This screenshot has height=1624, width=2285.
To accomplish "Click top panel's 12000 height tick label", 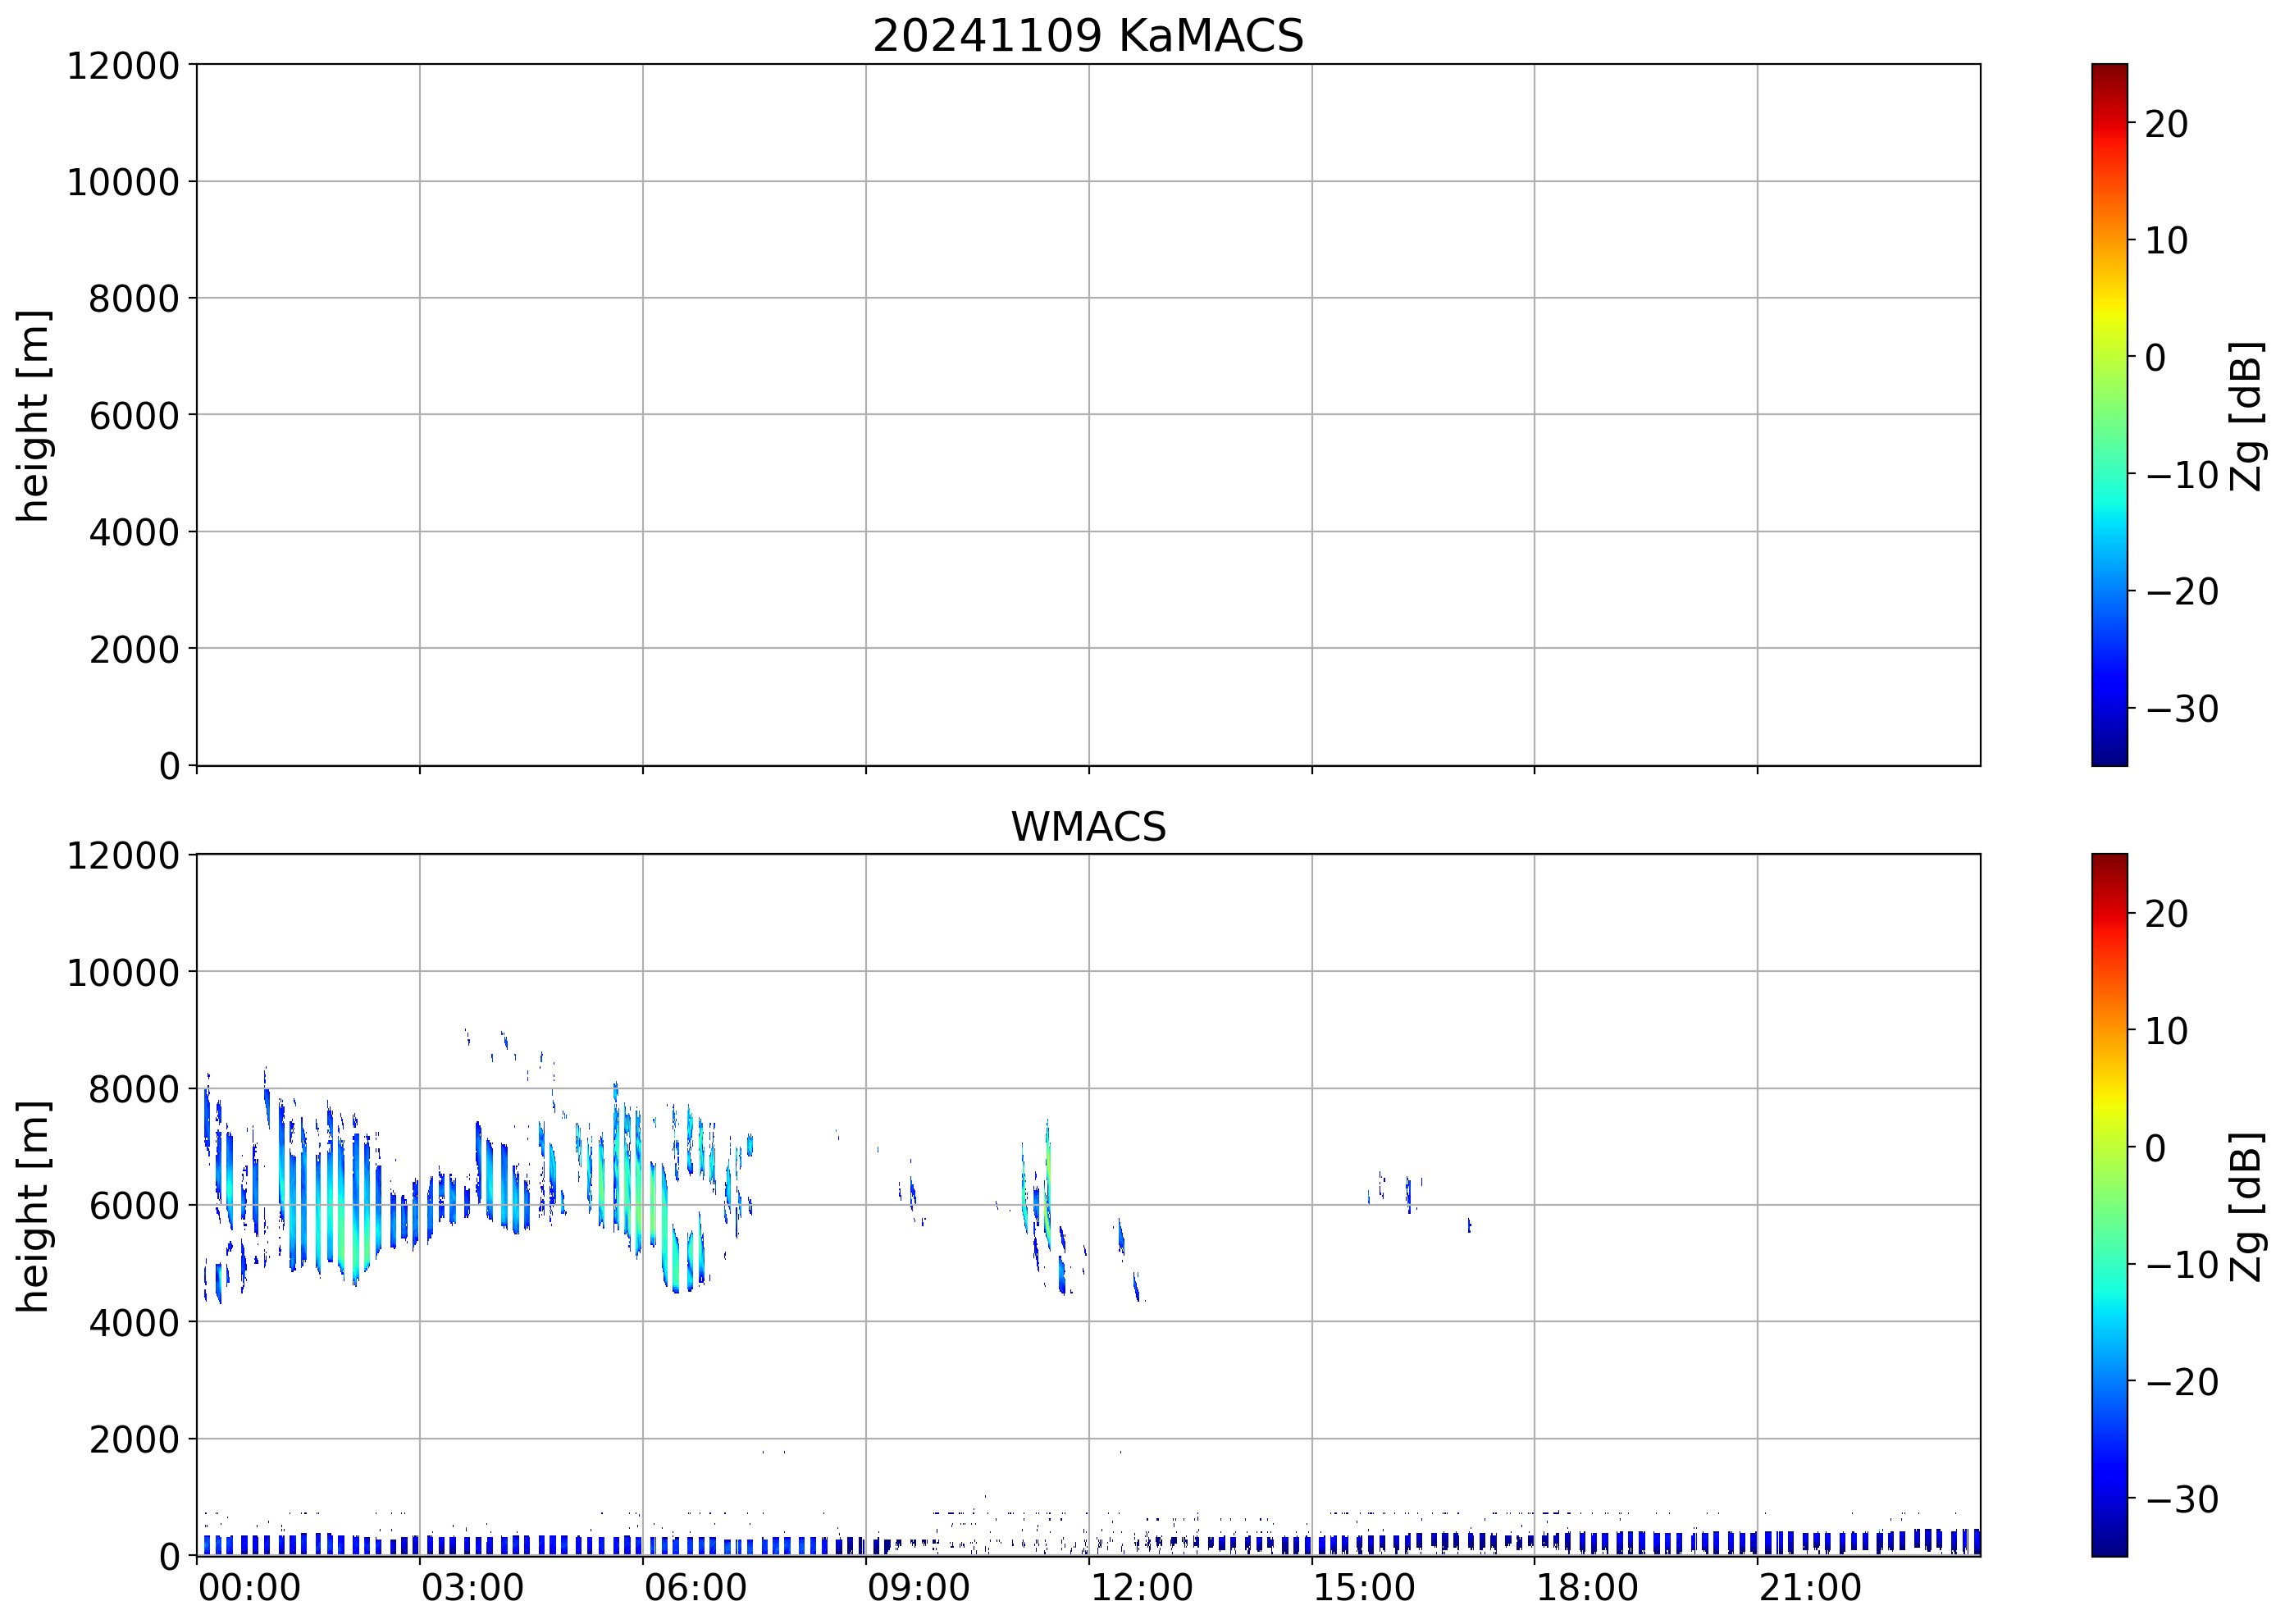I will click(122, 66).
